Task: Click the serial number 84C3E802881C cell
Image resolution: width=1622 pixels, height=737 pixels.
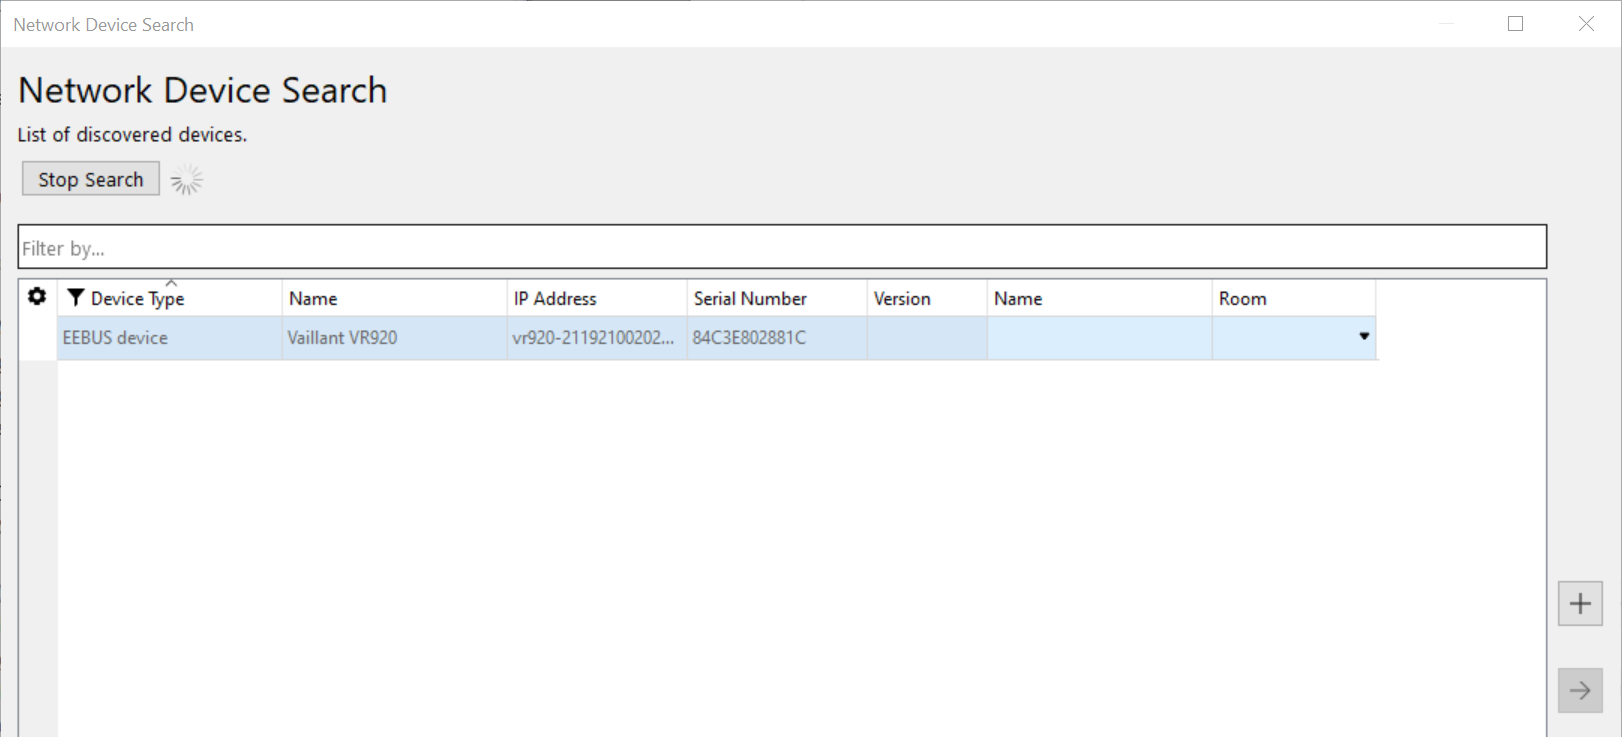Action: point(777,338)
